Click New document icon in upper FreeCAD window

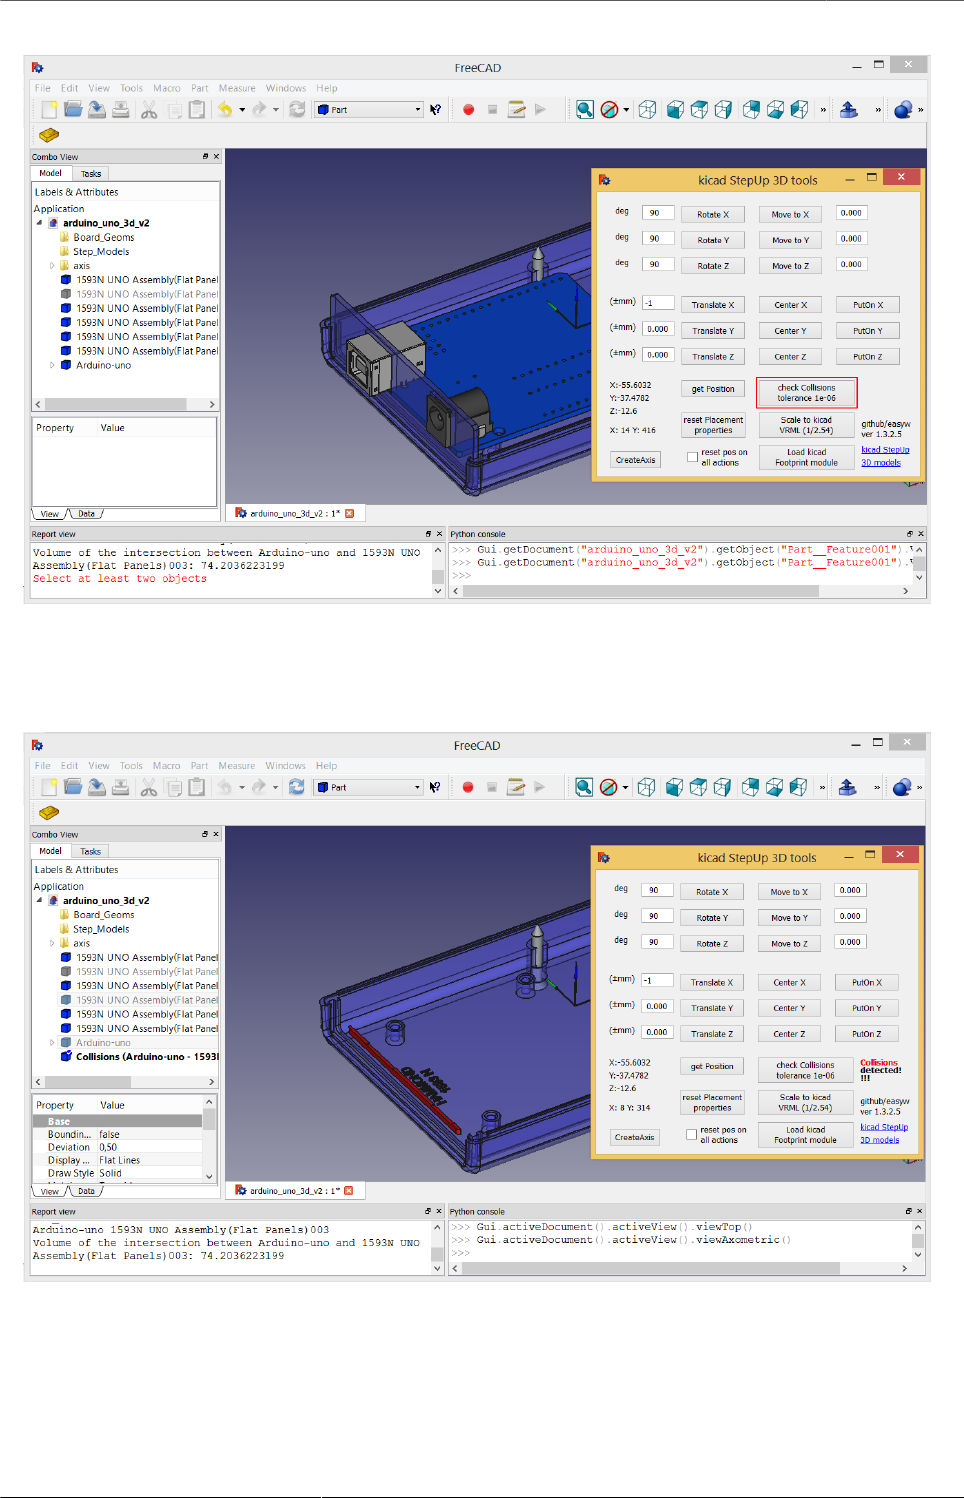48,110
